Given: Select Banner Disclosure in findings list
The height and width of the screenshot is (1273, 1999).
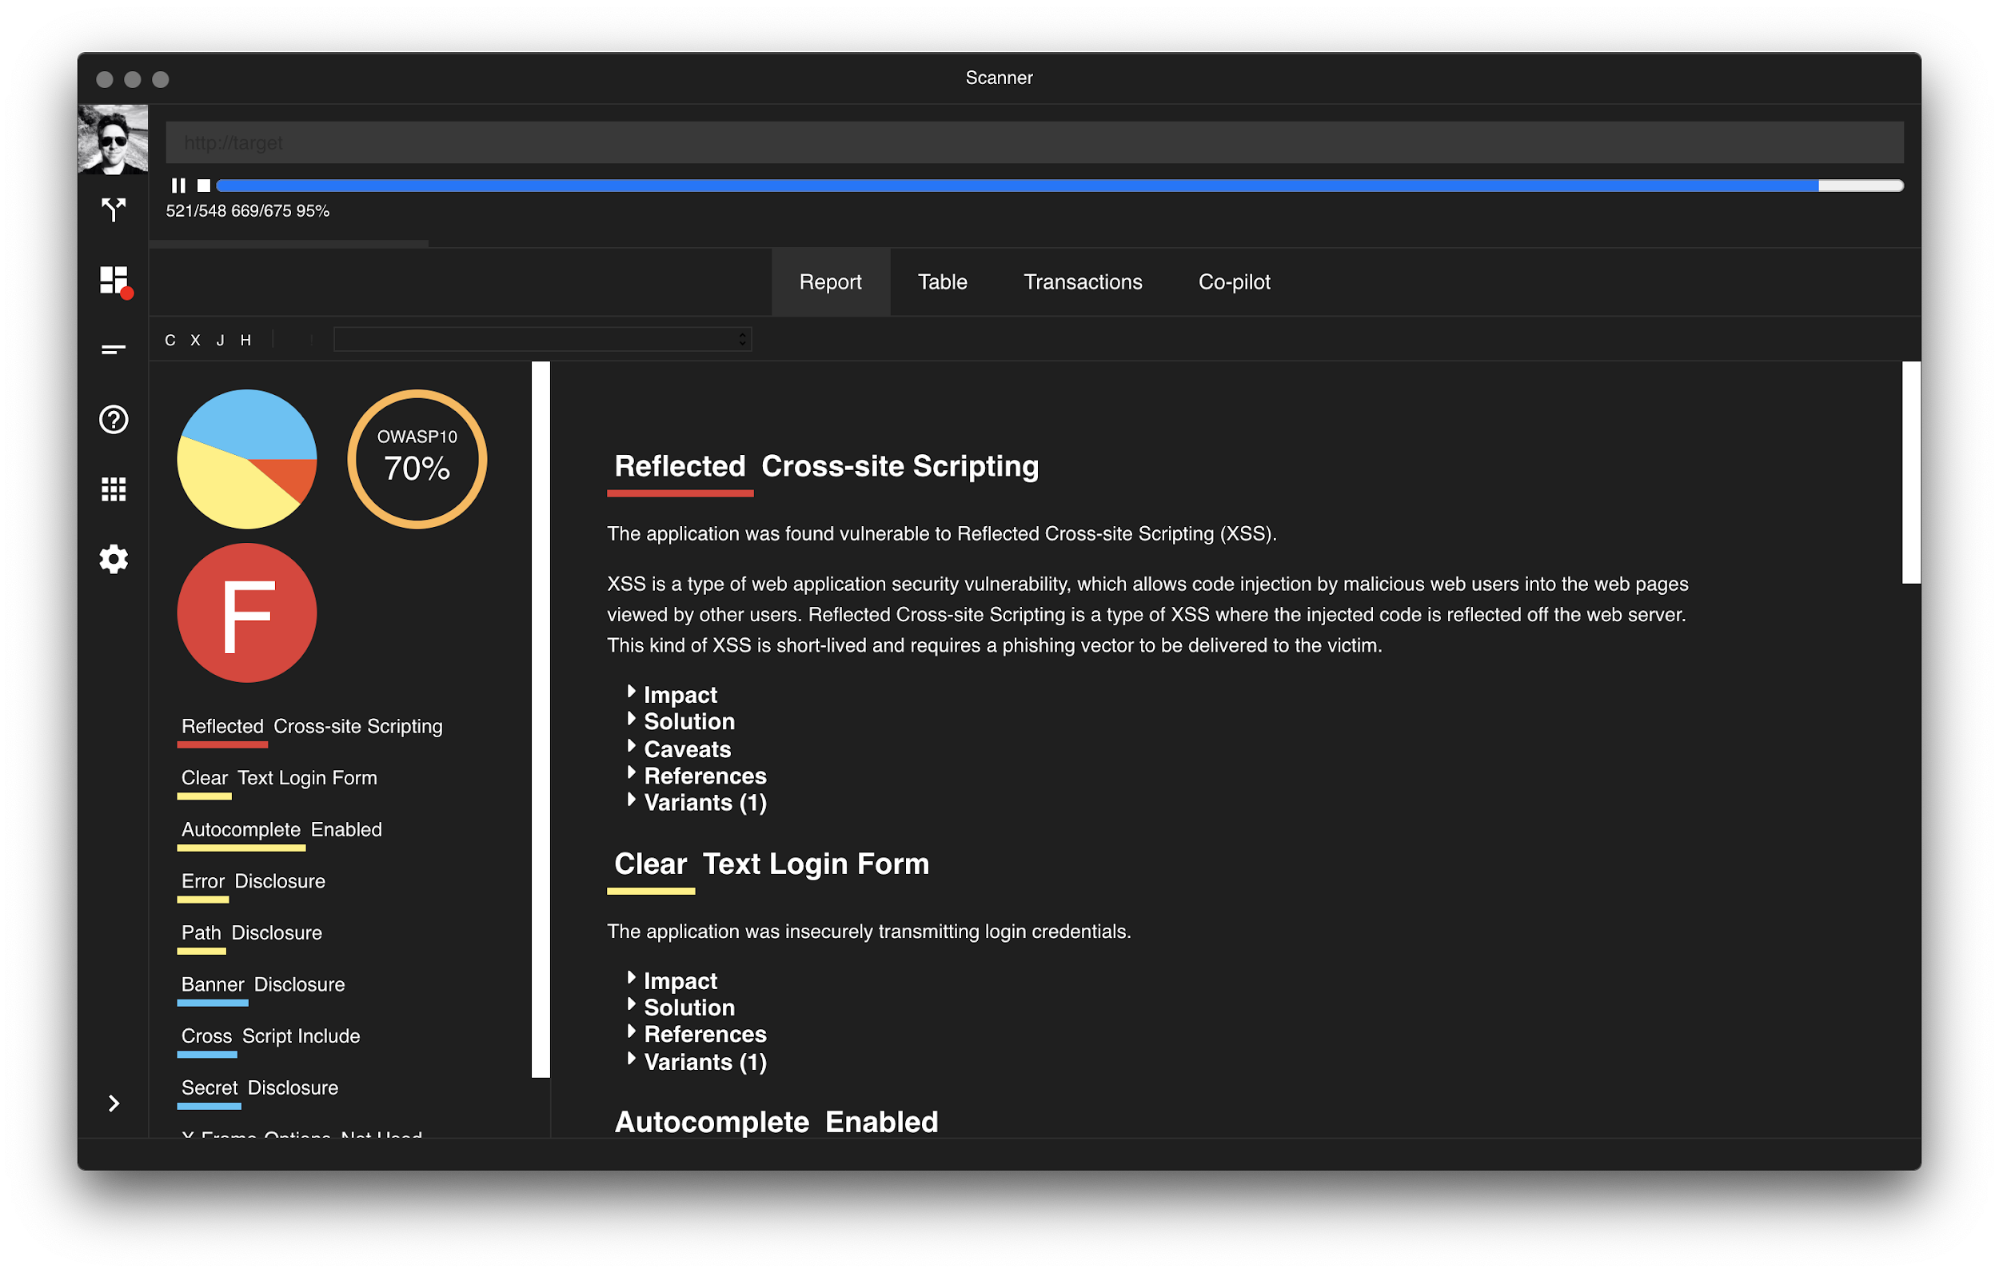Looking at the screenshot, I should tap(263, 984).
